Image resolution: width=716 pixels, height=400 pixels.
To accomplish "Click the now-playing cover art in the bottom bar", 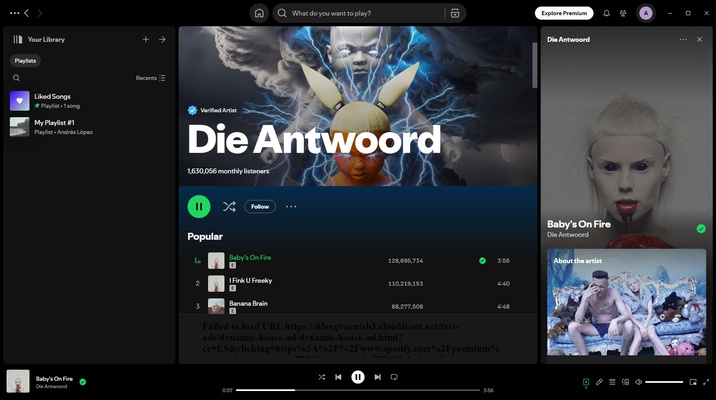I will point(18,381).
